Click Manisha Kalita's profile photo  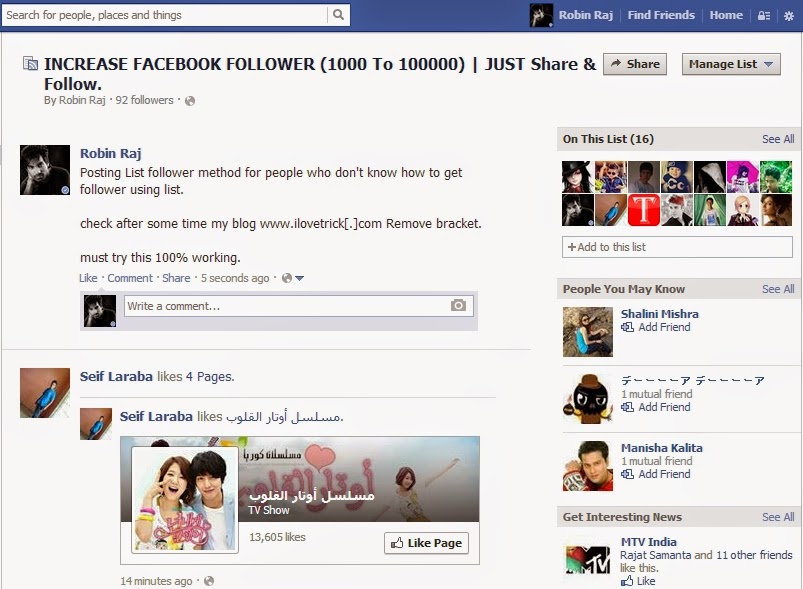click(x=588, y=466)
